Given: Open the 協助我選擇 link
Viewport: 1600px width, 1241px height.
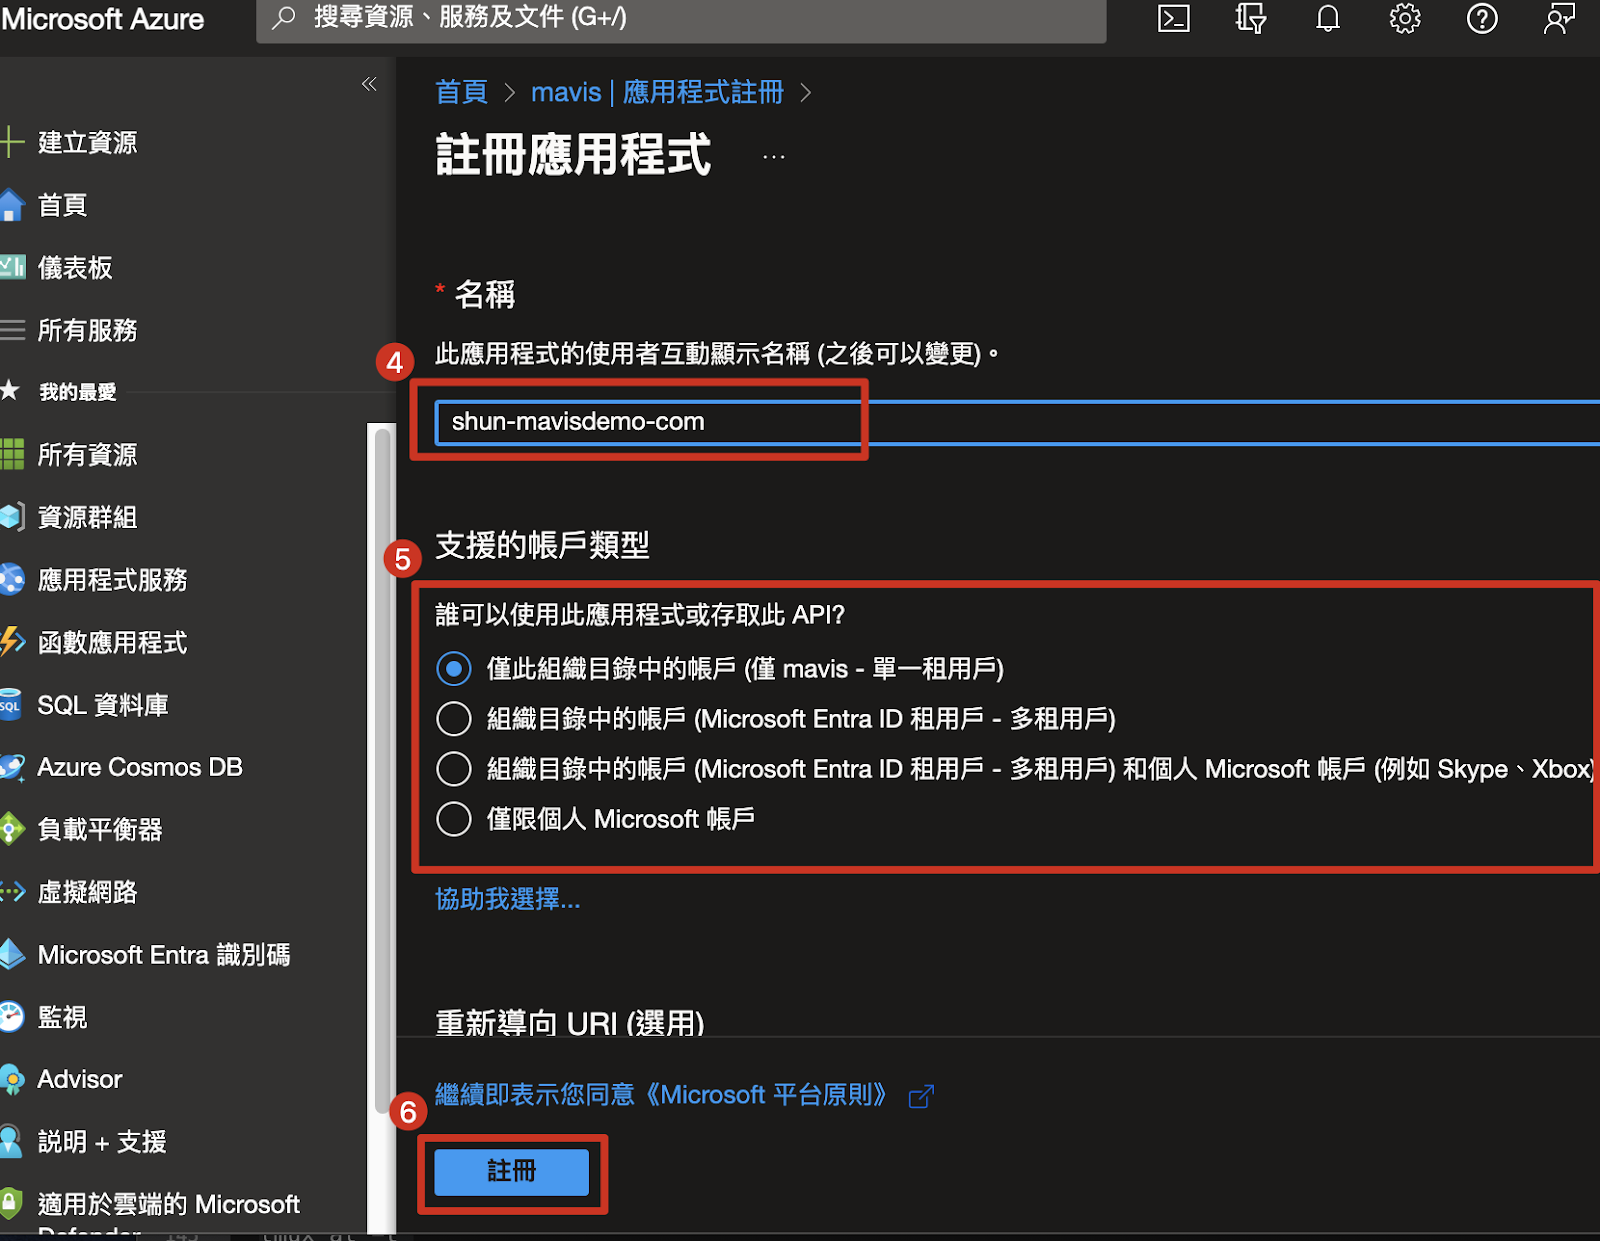Looking at the screenshot, I should (507, 900).
